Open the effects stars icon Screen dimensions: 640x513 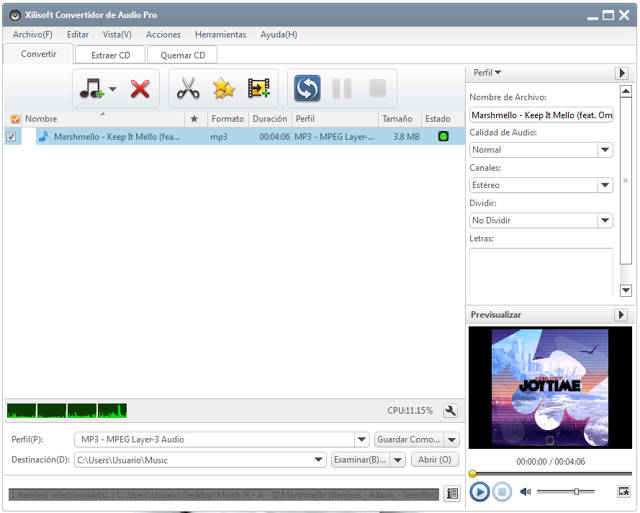click(224, 88)
